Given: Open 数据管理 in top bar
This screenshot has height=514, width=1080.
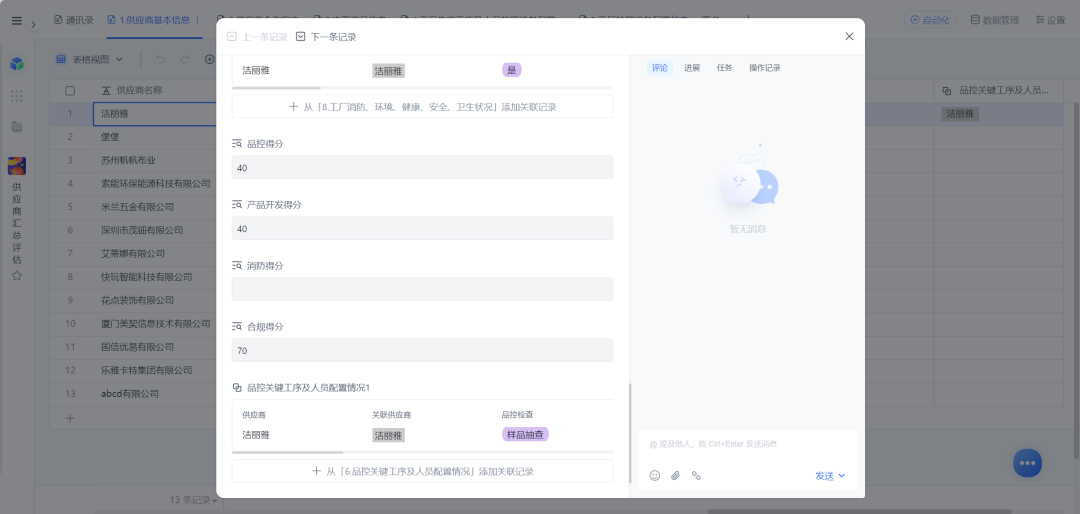Looking at the screenshot, I should pos(995,20).
